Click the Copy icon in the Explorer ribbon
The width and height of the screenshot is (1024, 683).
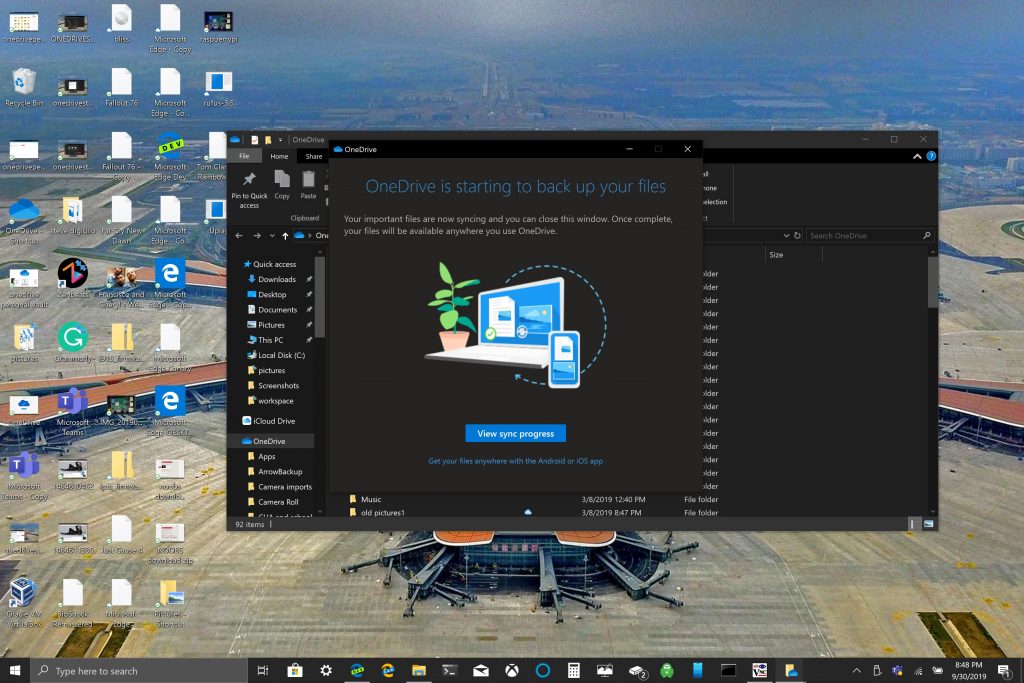pos(281,185)
